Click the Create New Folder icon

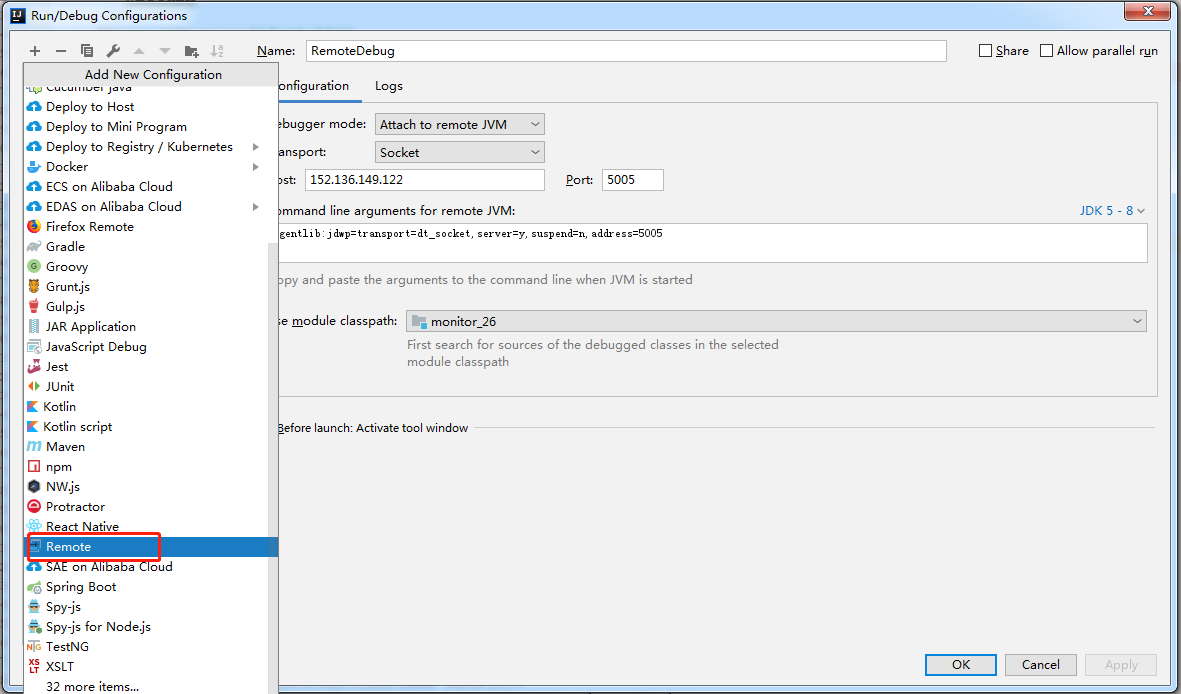[191, 51]
